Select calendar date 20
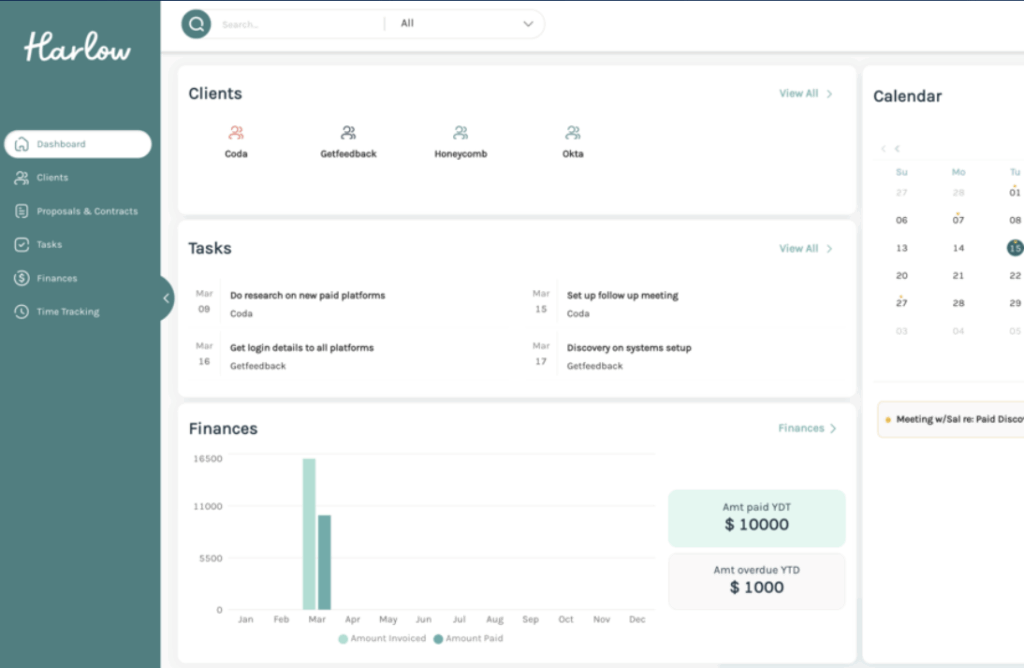 click(901, 276)
